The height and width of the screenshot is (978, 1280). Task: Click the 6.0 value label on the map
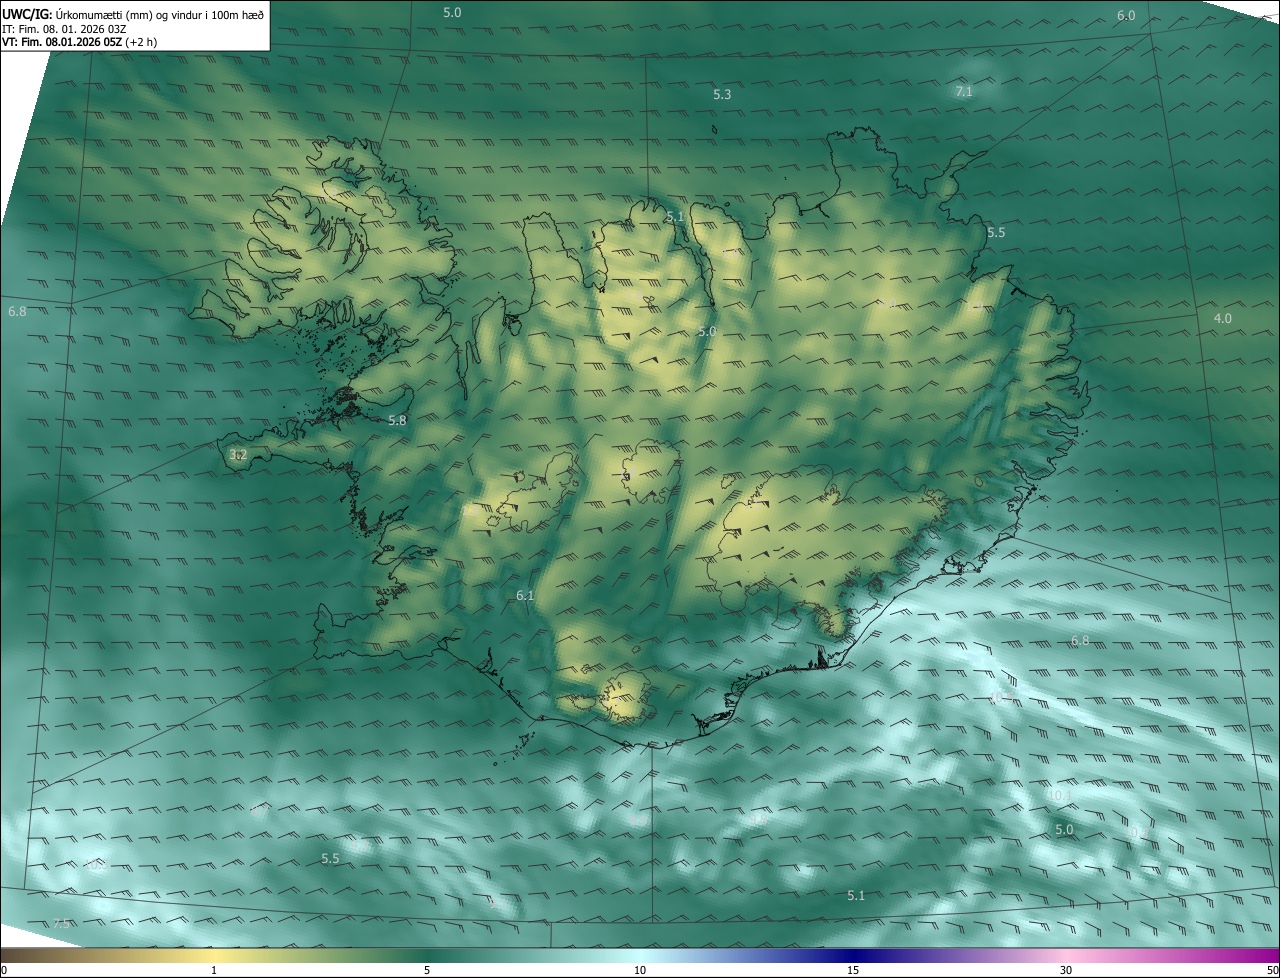point(1126,15)
